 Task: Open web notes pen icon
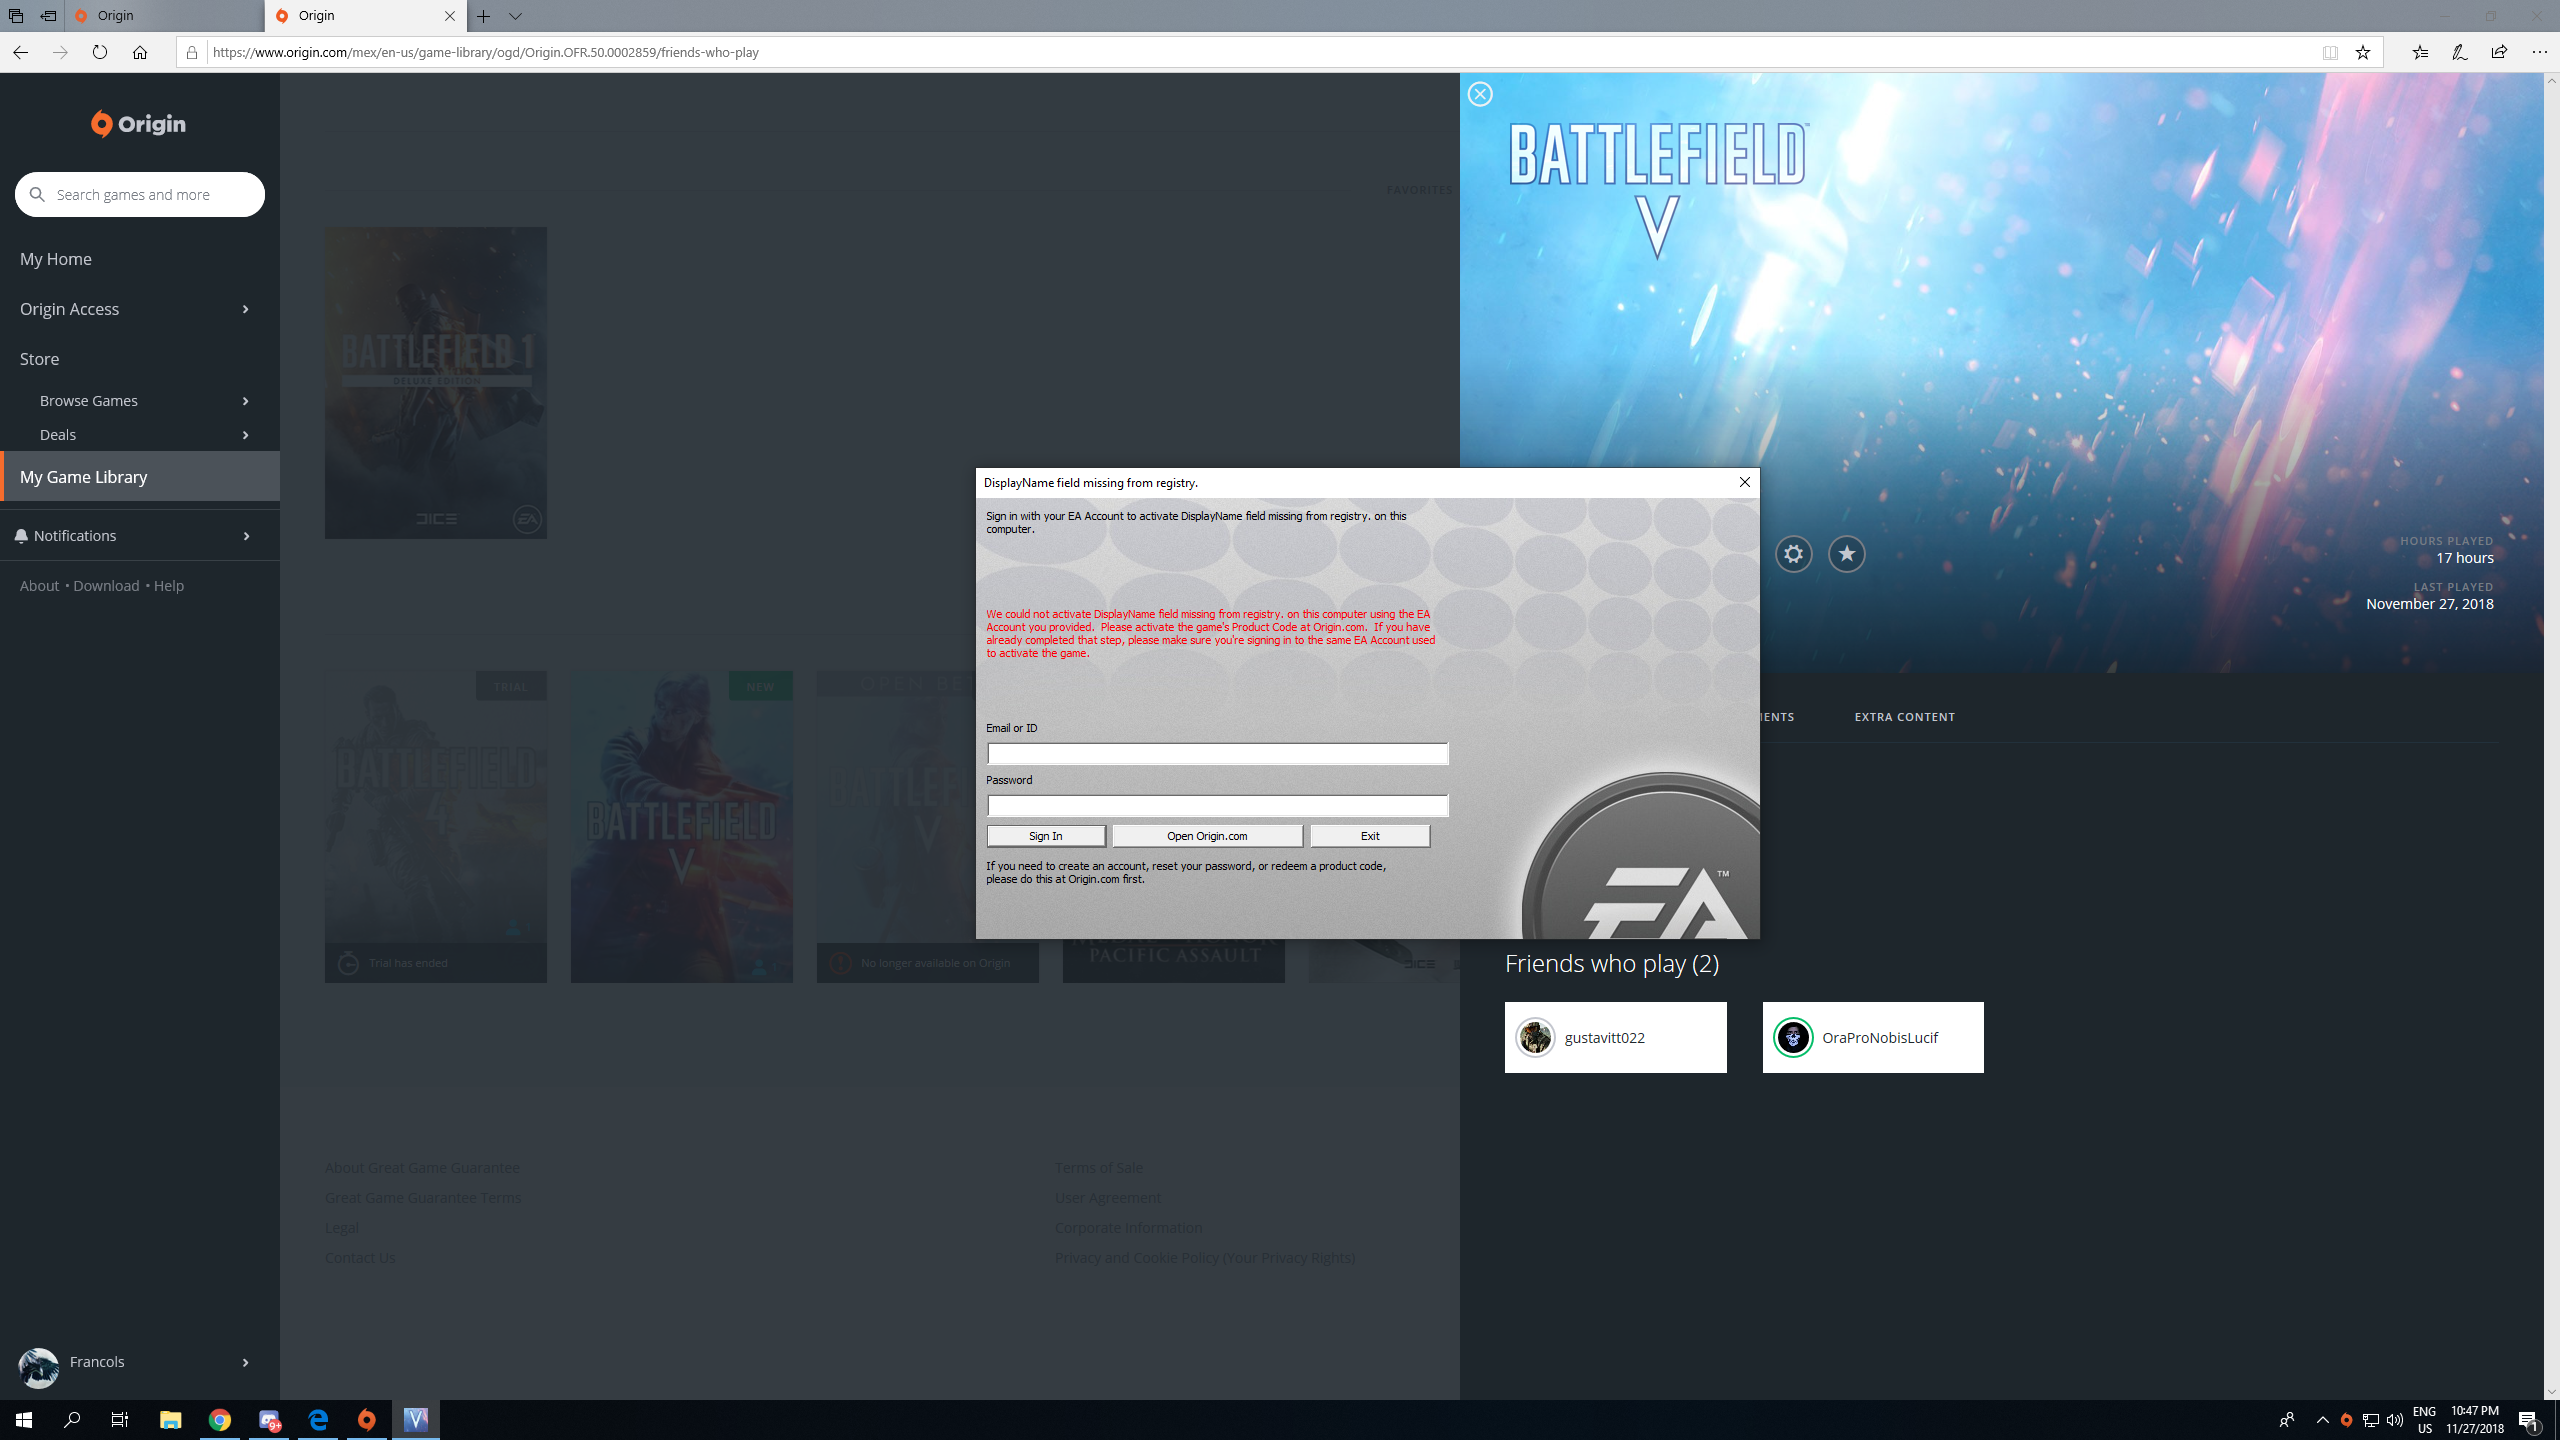click(2459, 52)
